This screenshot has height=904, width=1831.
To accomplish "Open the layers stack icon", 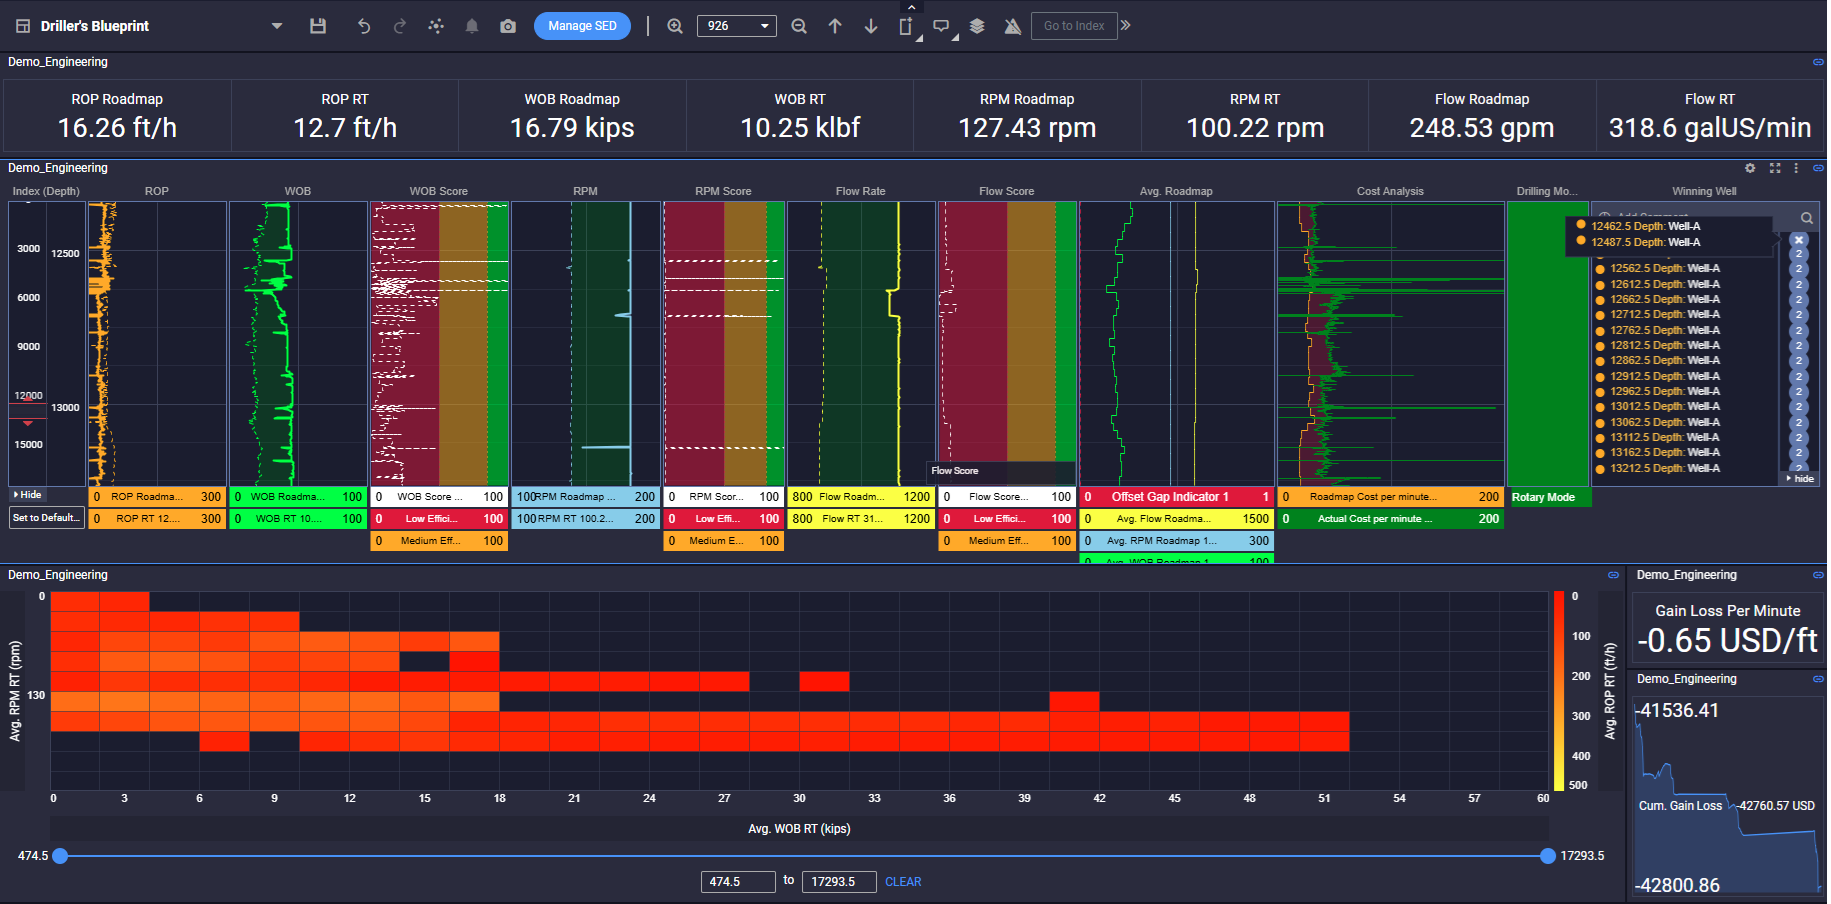I will click(x=977, y=26).
